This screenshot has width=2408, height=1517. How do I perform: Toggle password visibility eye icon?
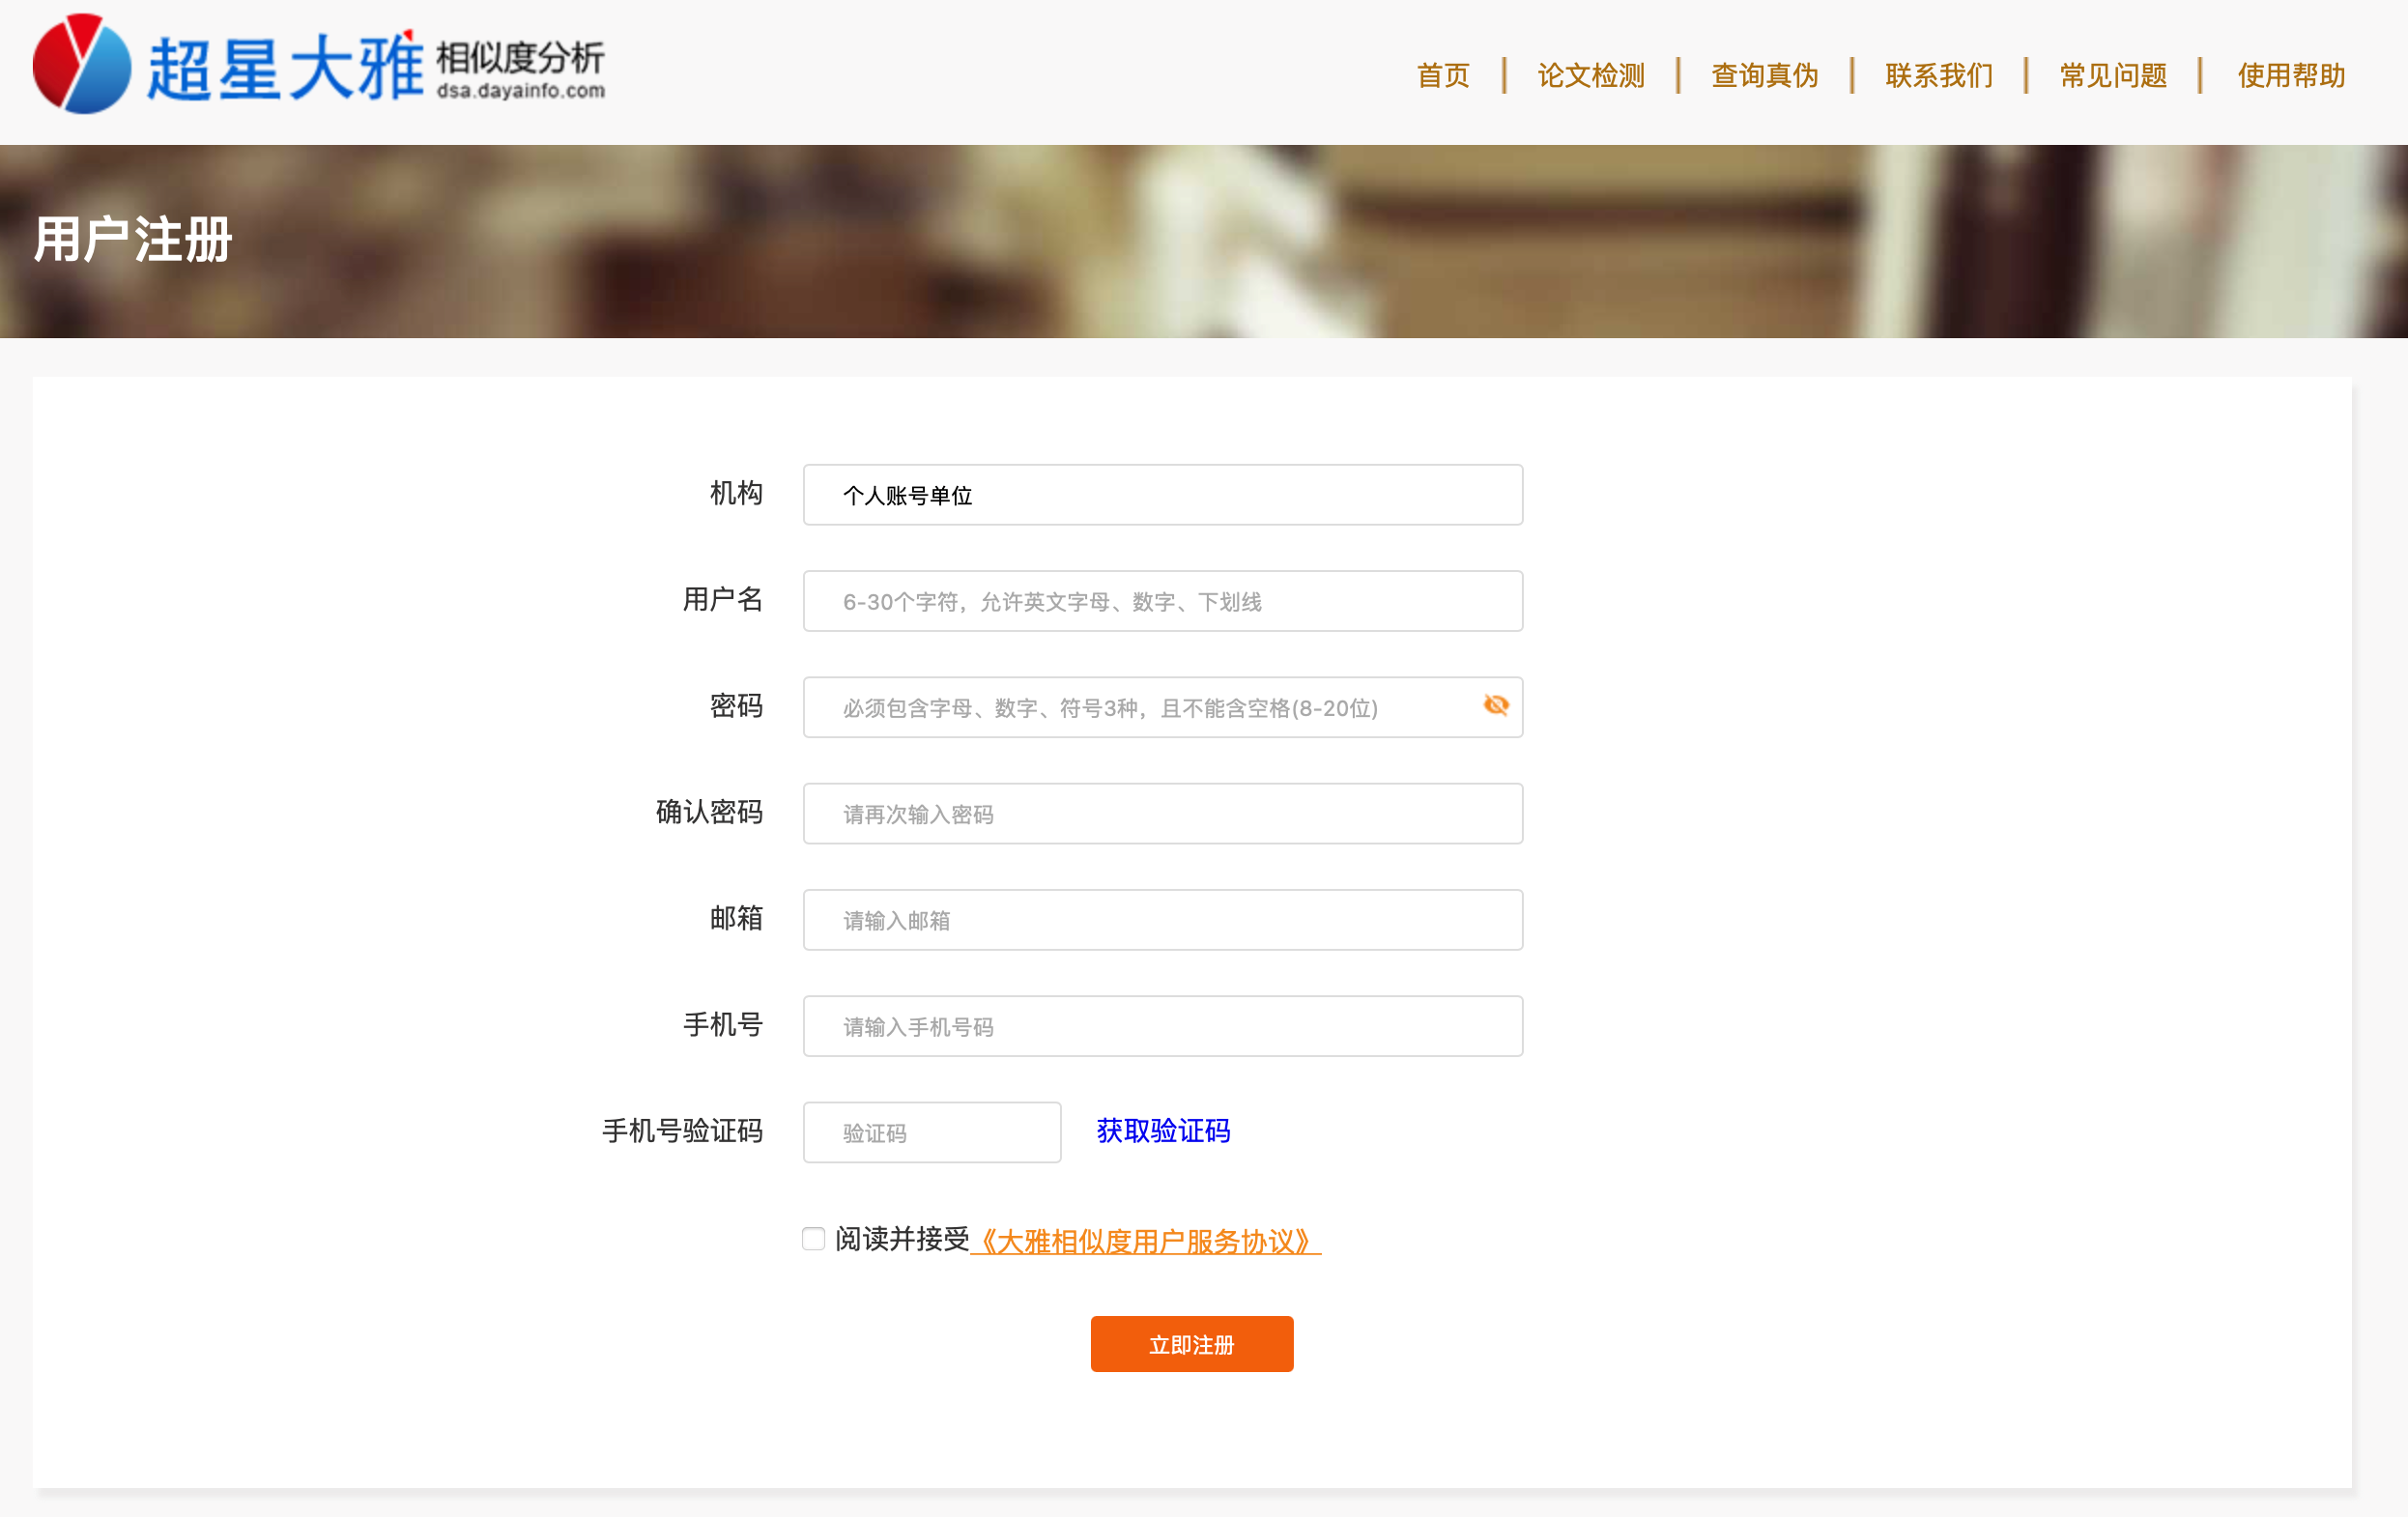(x=1495, y=706)
